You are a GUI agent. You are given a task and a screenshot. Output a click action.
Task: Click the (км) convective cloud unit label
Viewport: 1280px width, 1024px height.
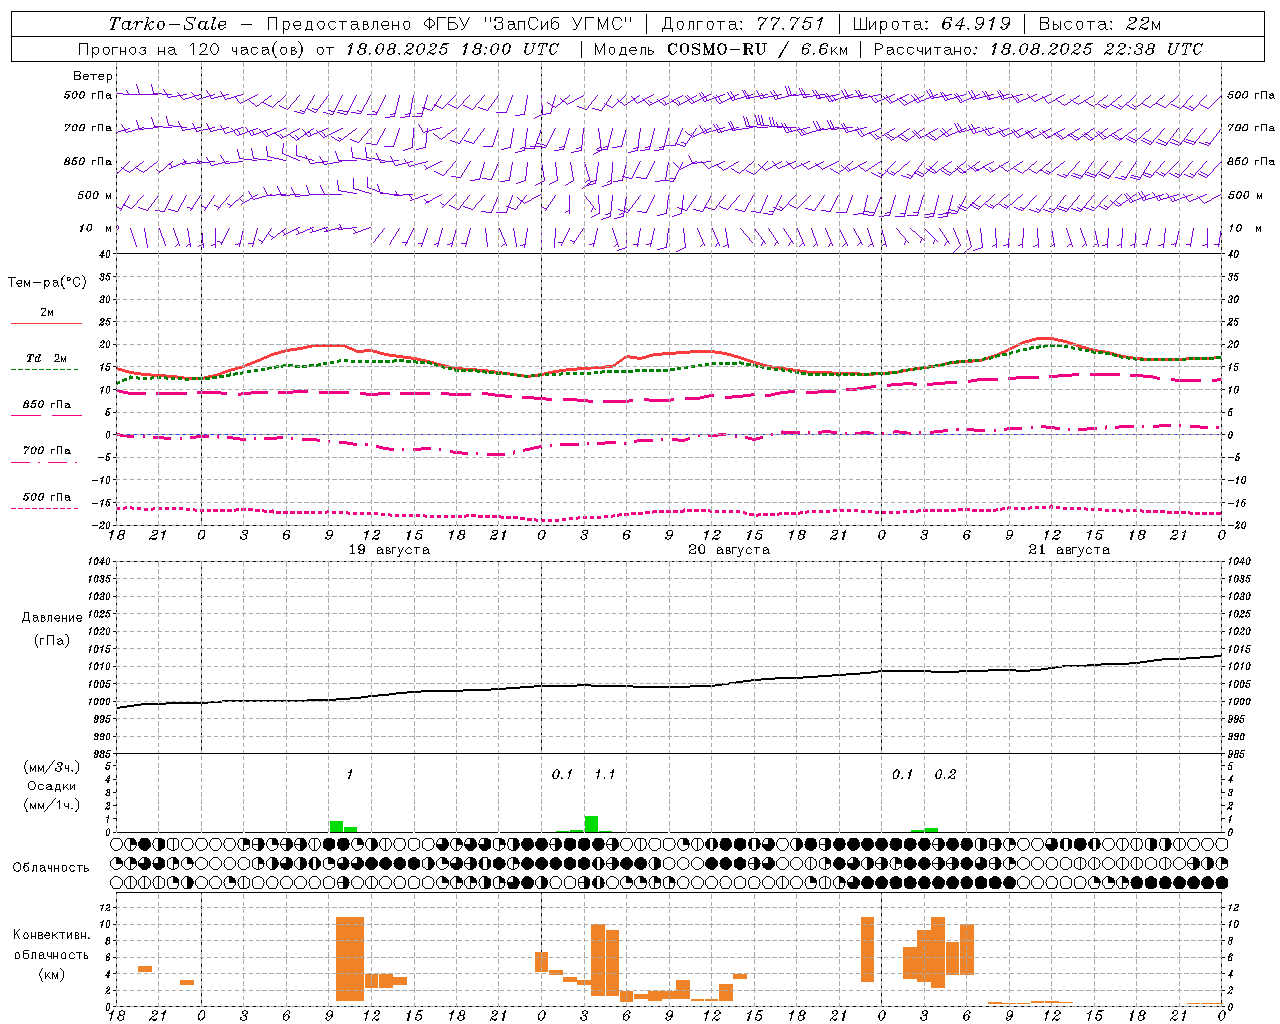51,974
